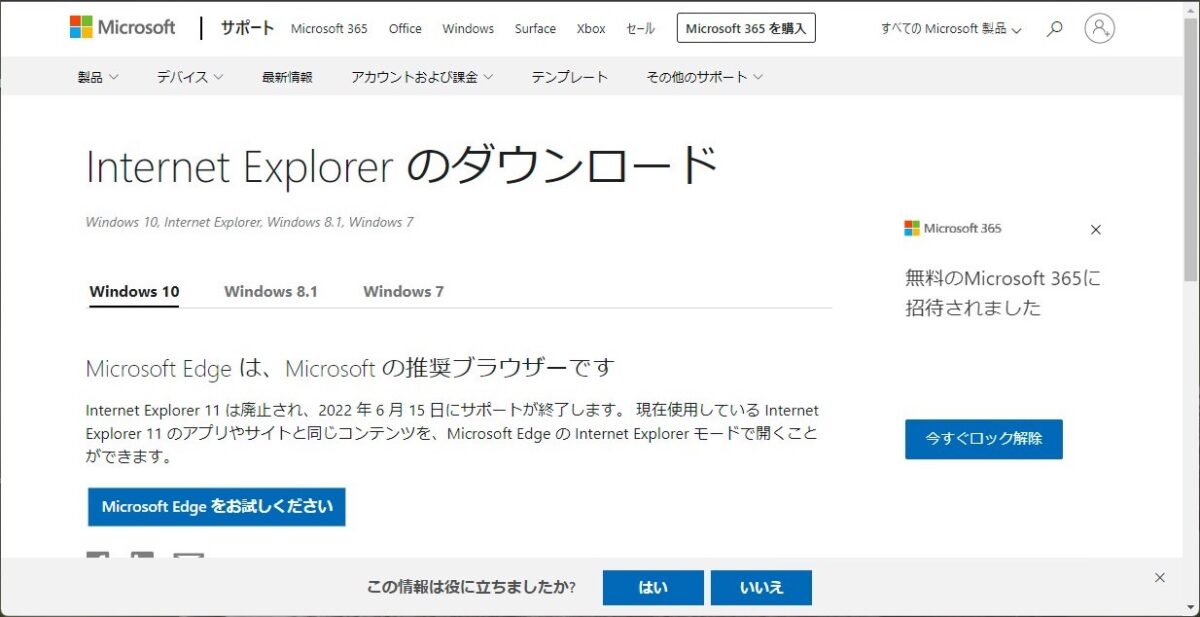Open 最新情報 in the navigation bar
The width and height of the screenshot is (1200, 617).
click(287, 77)
